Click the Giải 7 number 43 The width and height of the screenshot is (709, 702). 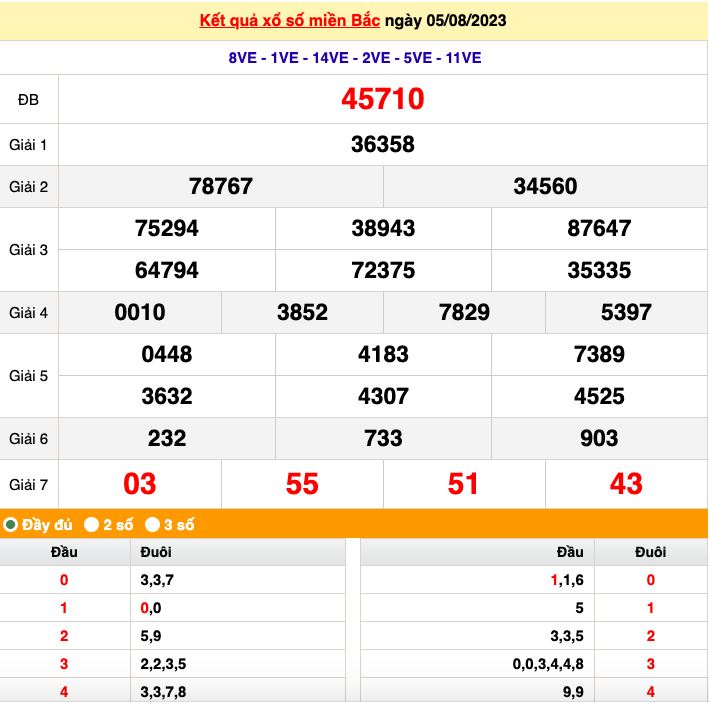626,484
